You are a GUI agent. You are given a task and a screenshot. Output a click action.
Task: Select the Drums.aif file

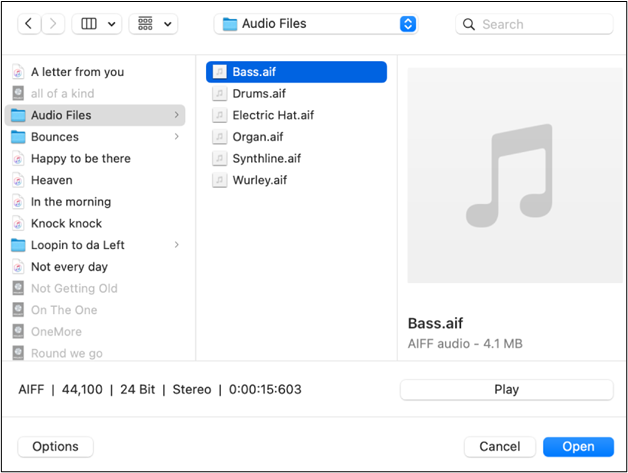pos(296,94)
